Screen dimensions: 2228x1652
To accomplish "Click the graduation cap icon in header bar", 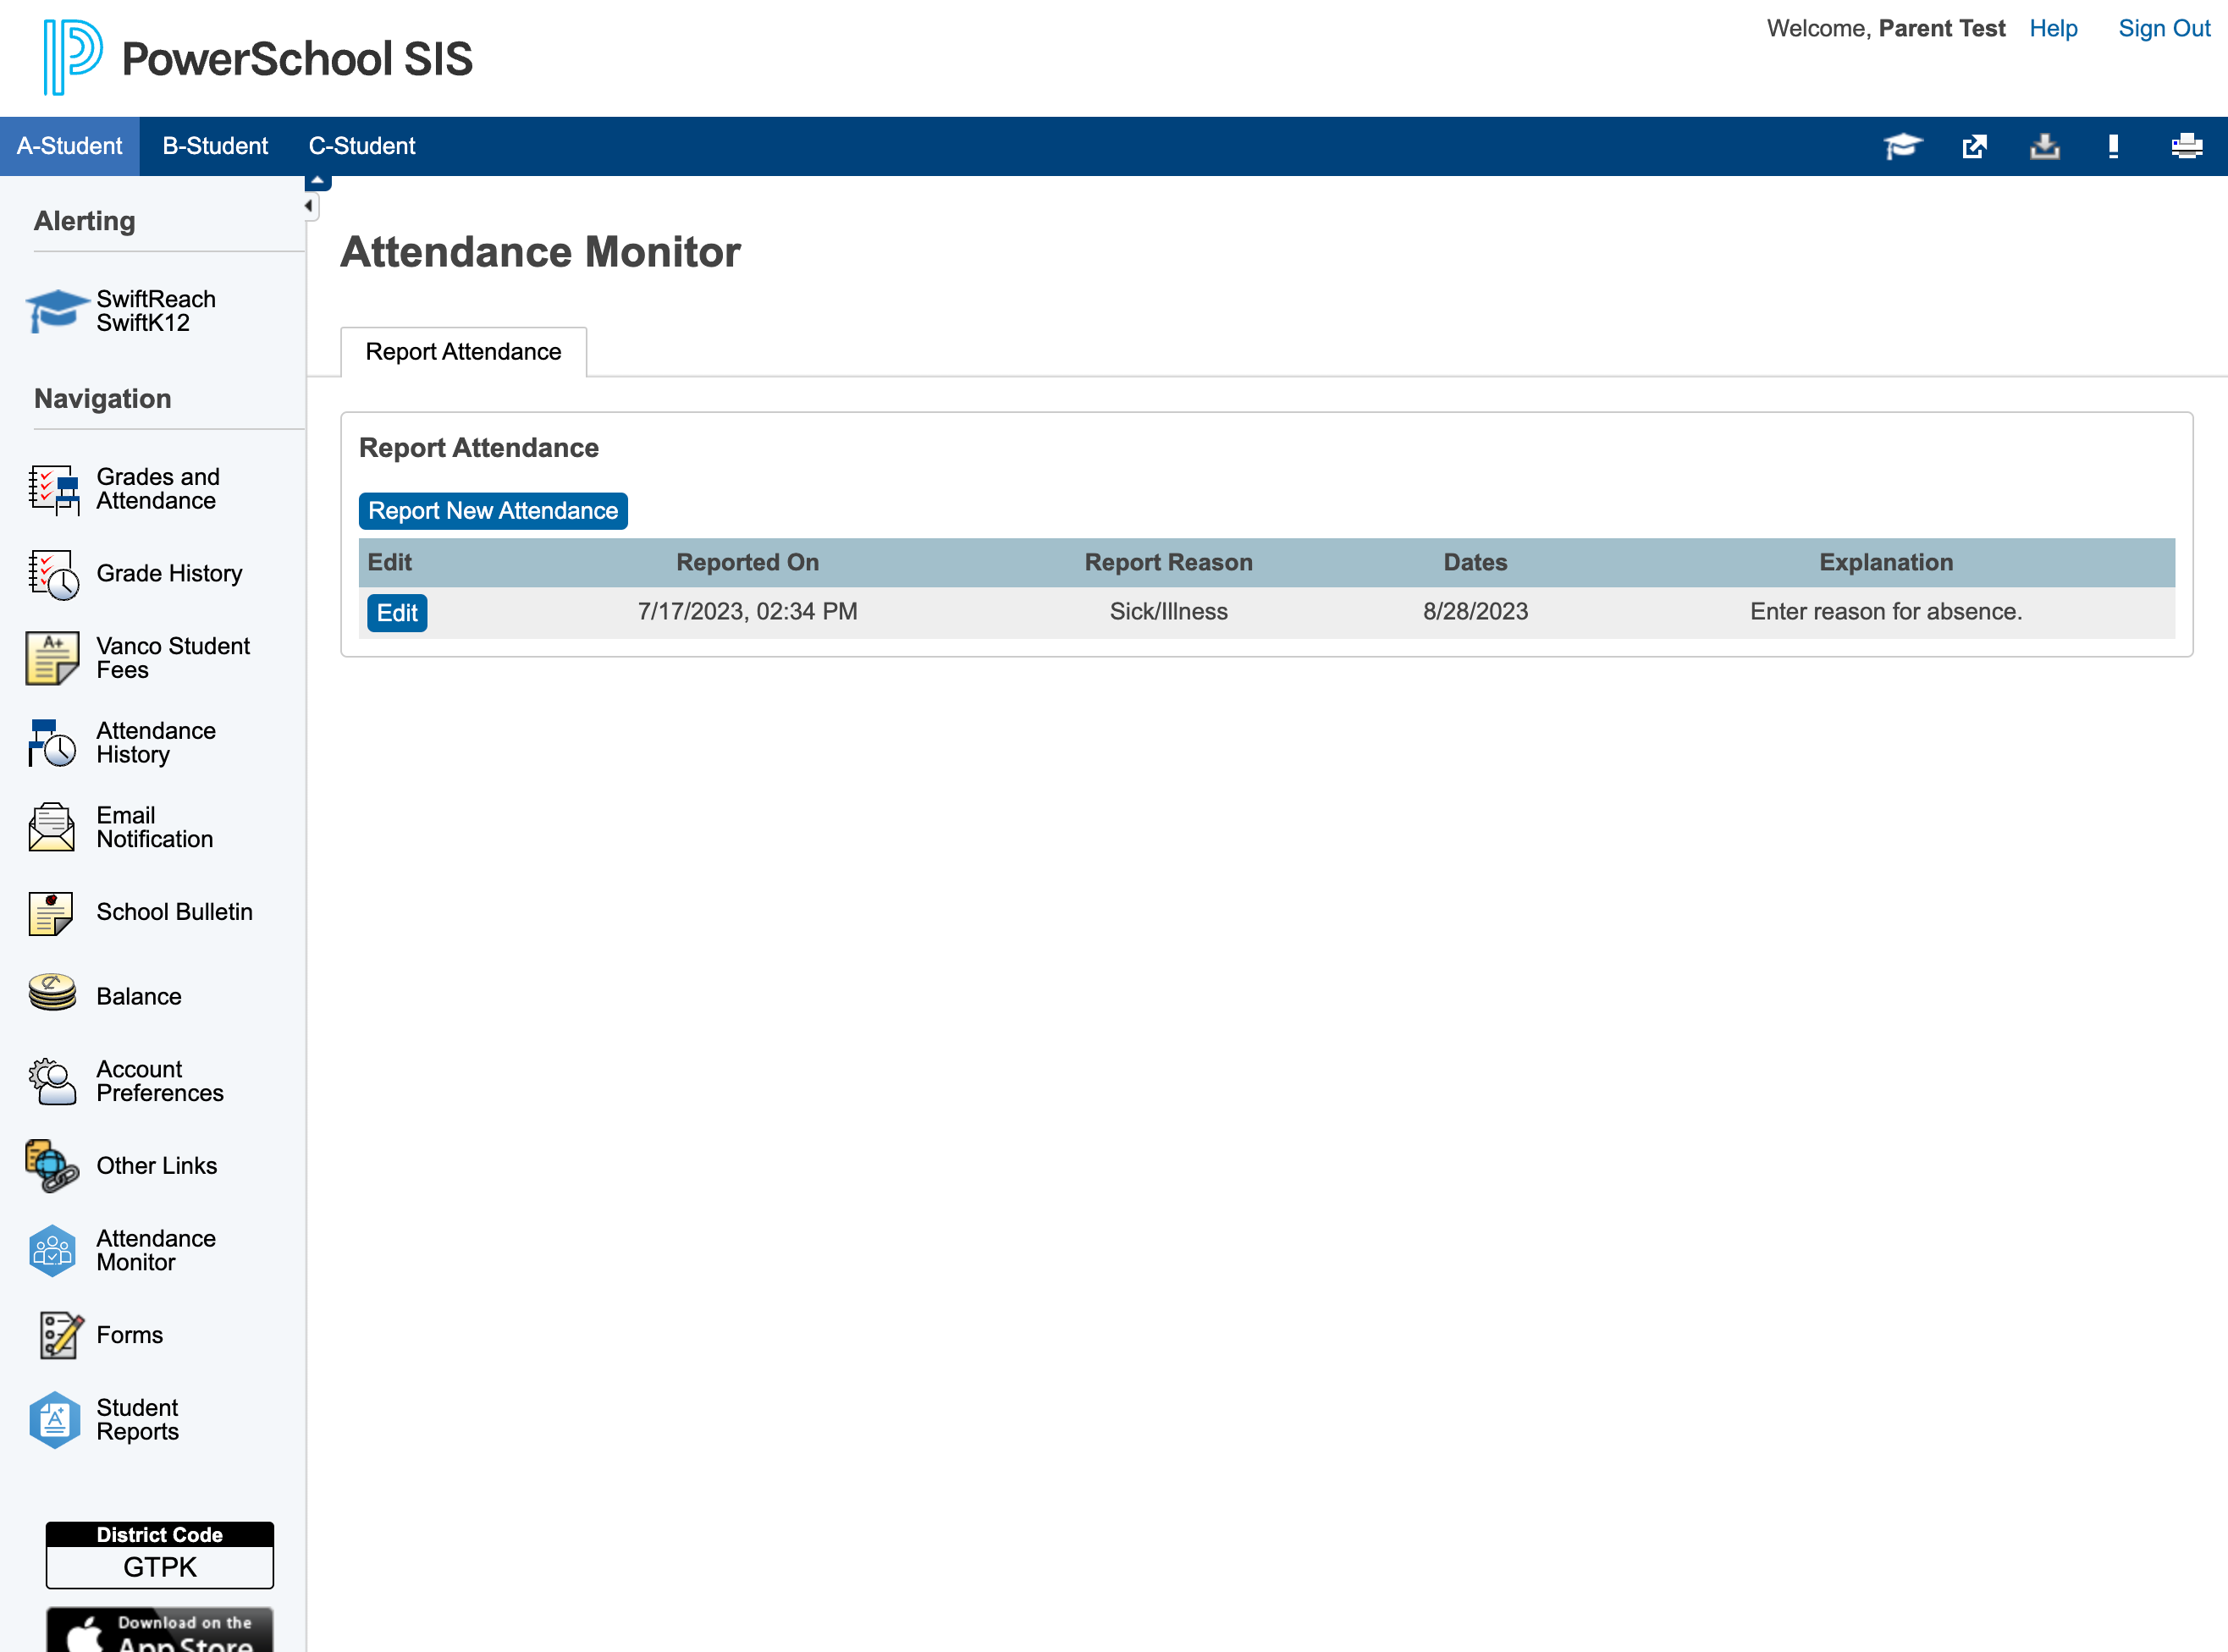I will point(1903,146).
